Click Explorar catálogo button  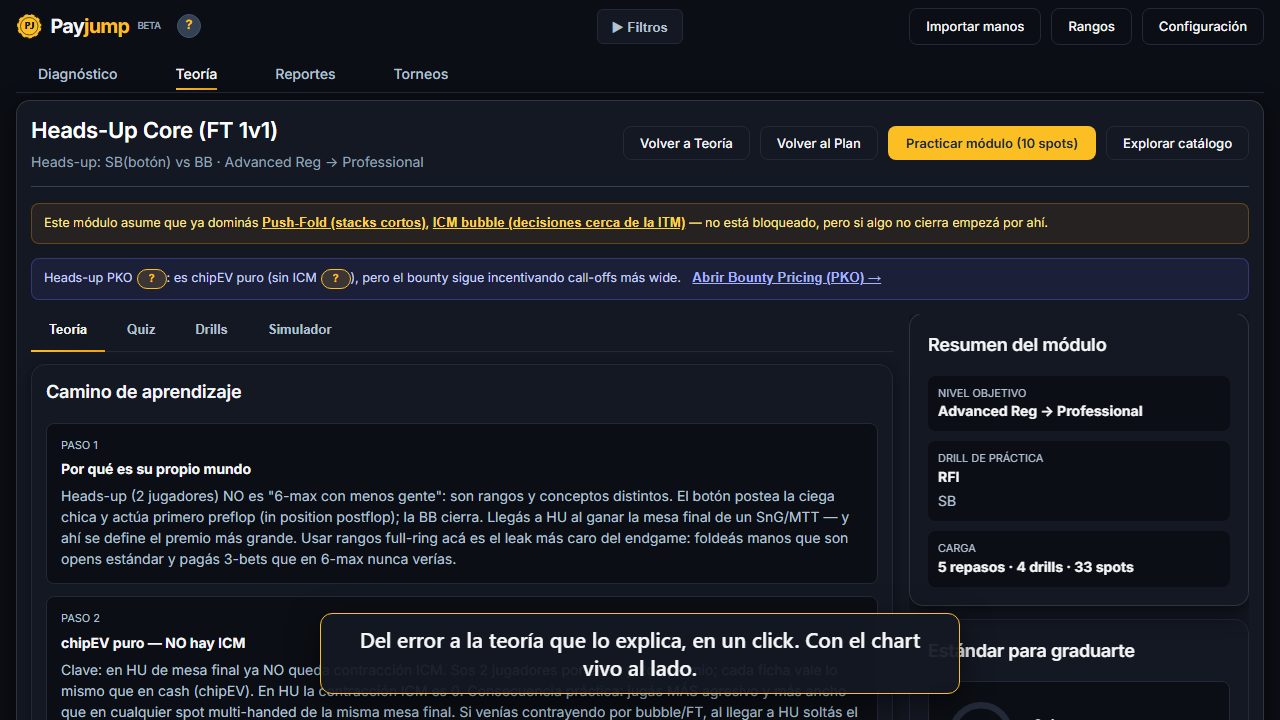point(1177,143)
